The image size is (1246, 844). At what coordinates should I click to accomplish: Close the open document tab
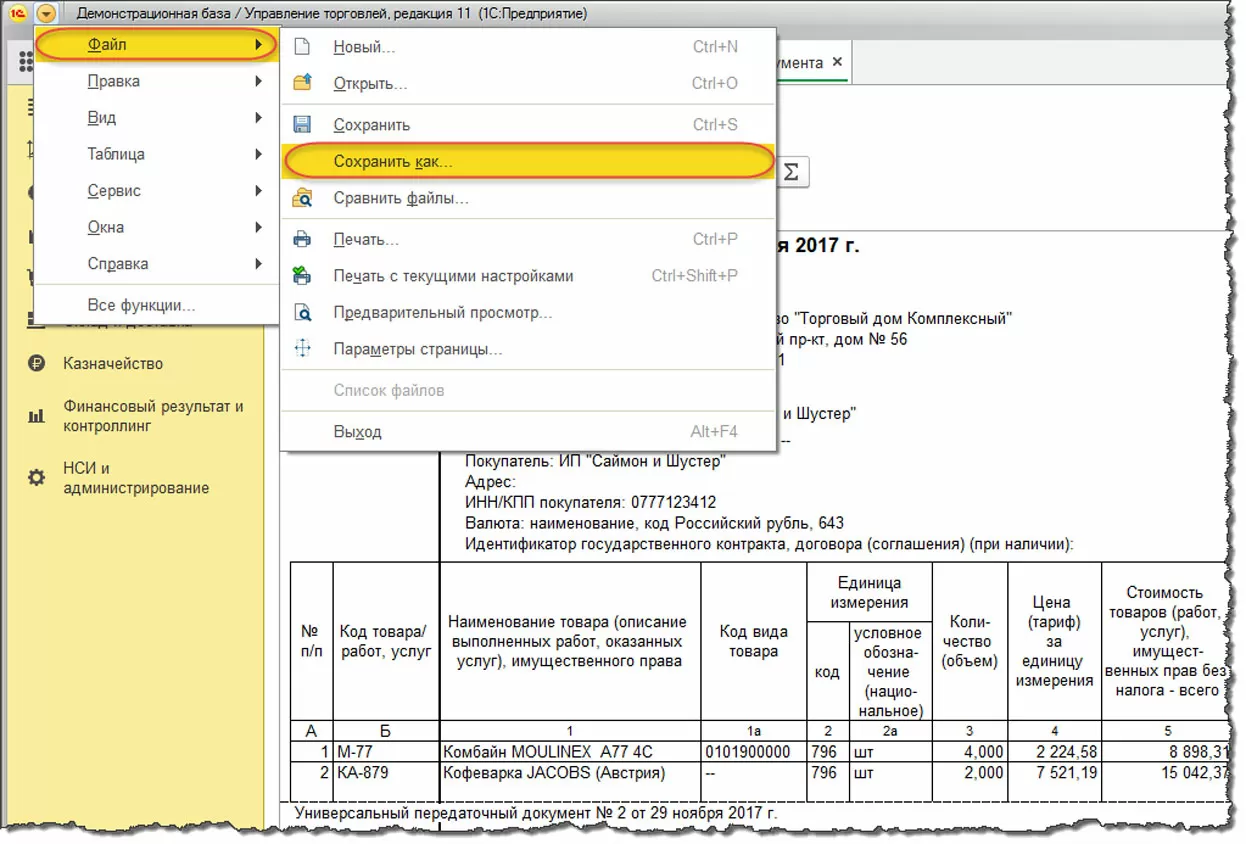(838, 62)
